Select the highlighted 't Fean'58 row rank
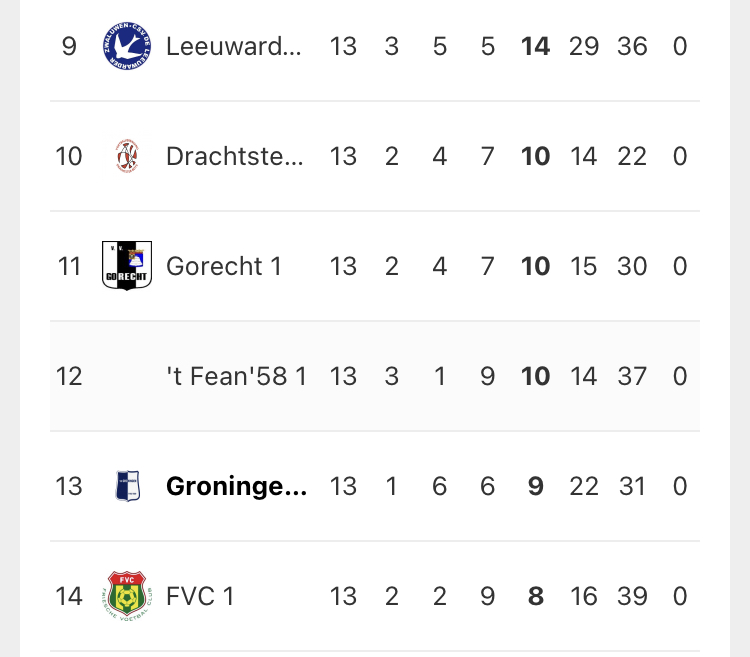Screen dimensions: 750x657 (69, 376)
